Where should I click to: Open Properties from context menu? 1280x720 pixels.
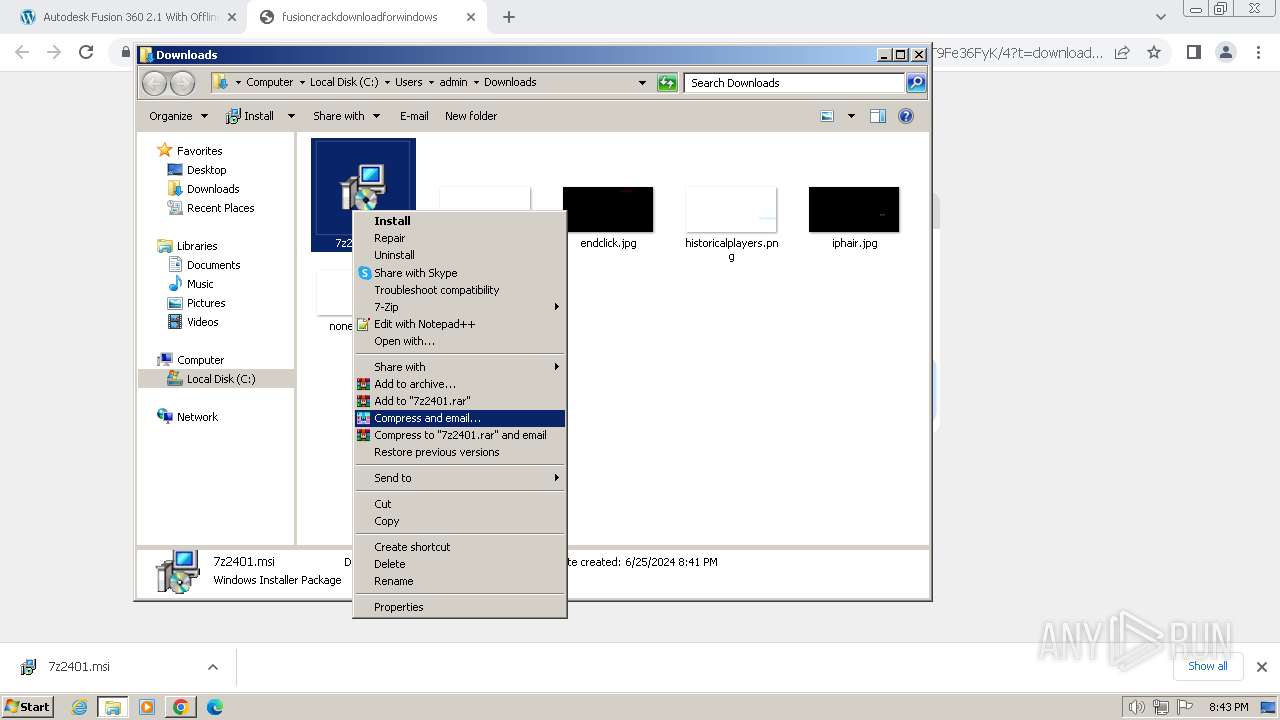point(460,607)
